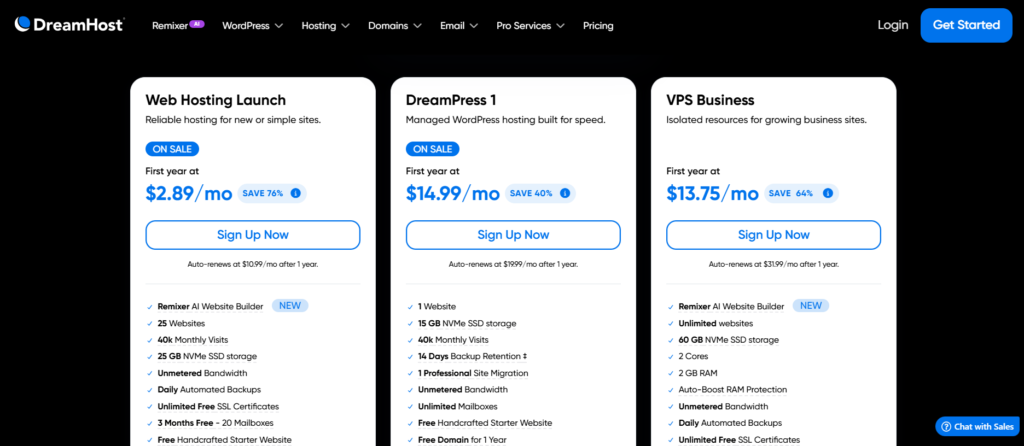
Task: Click 'Unlimited websites' feature
Action: pos(716,323)
